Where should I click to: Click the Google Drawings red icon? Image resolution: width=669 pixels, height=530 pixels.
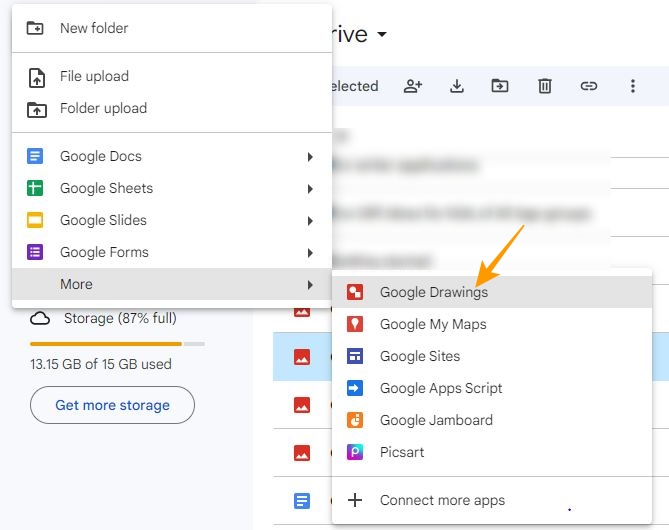[355, 292]
